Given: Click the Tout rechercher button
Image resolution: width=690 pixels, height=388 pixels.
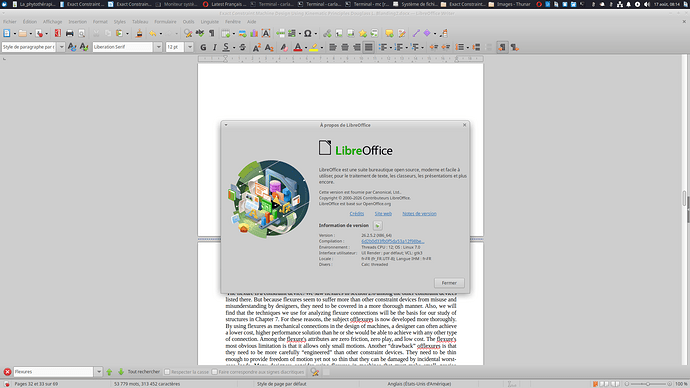Looking at the screenshot, I should [x=143, y=372].
